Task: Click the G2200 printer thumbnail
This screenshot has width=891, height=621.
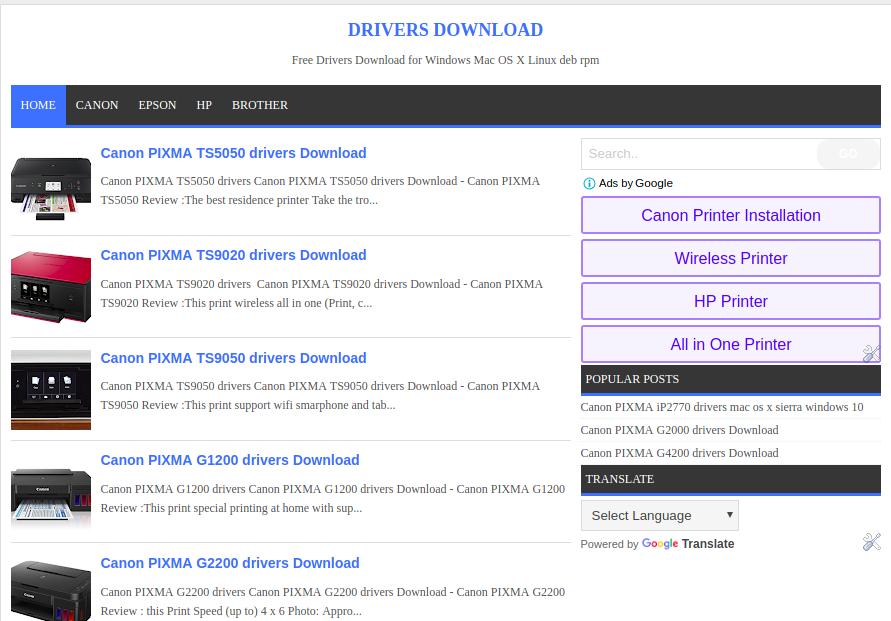Action: [51, 590]
